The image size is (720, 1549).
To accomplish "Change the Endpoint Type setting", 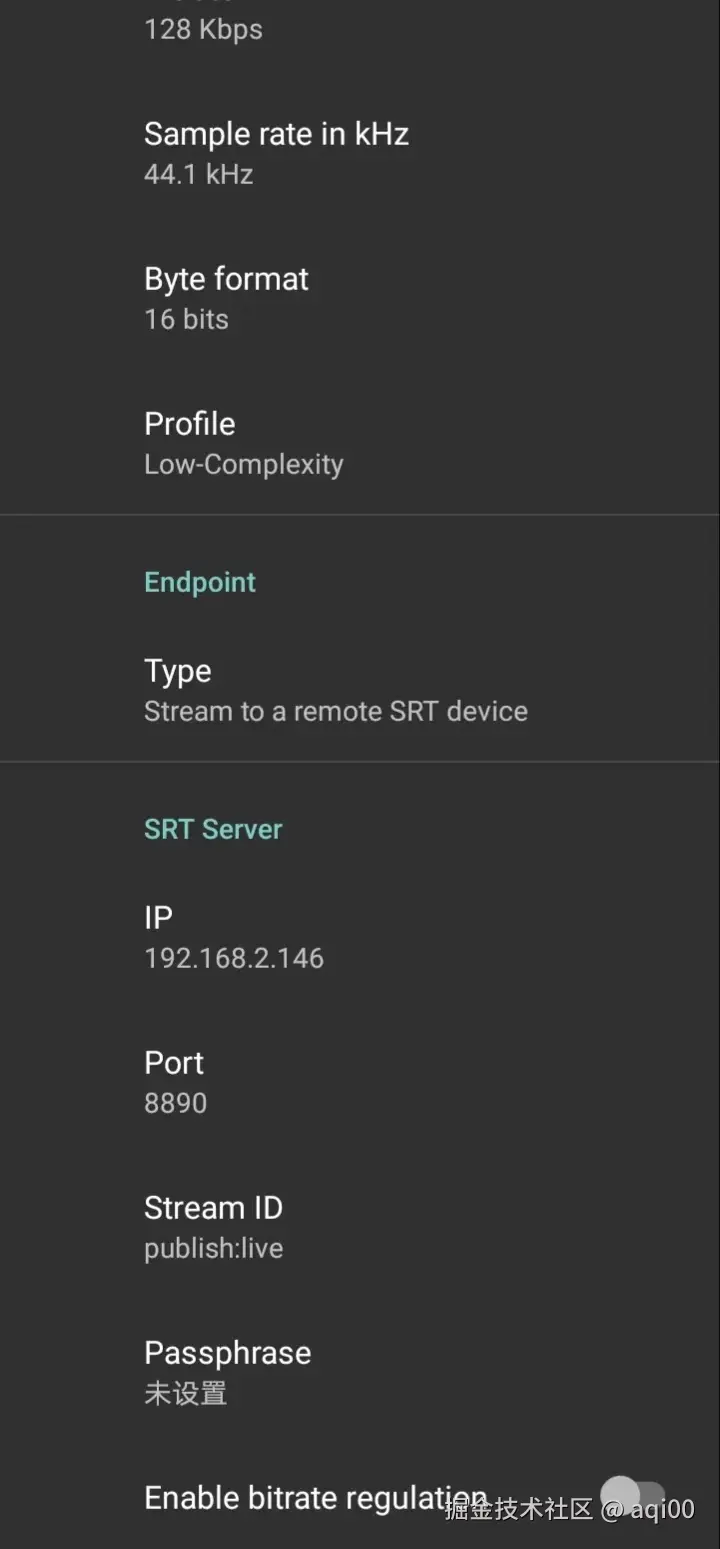I will point(335,690).
